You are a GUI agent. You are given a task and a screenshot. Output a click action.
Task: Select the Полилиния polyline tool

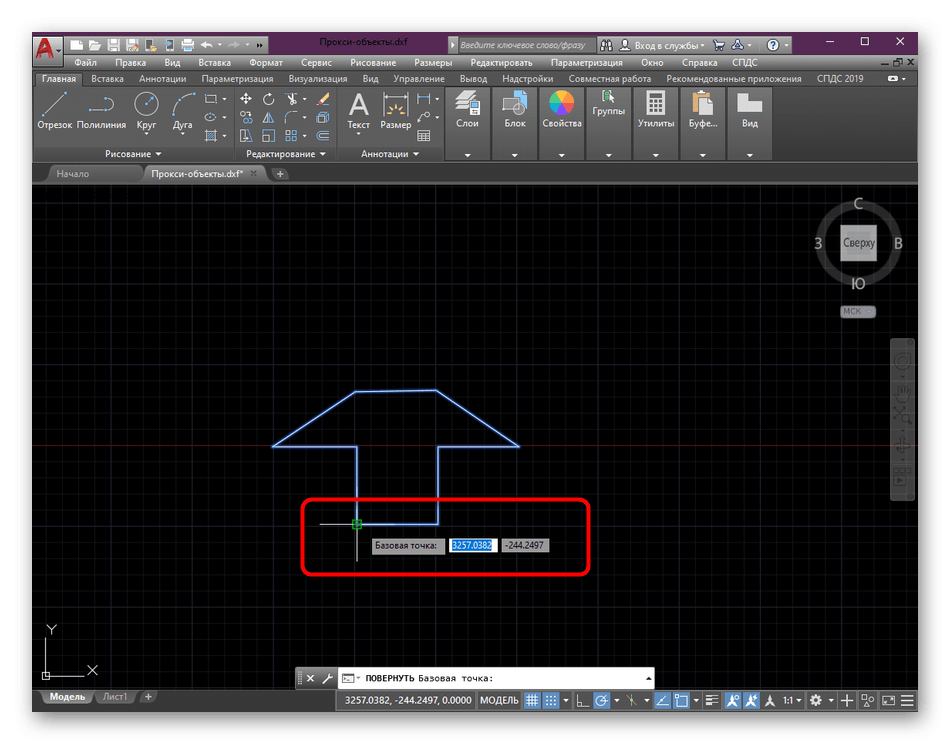click(x=101, y=110)
